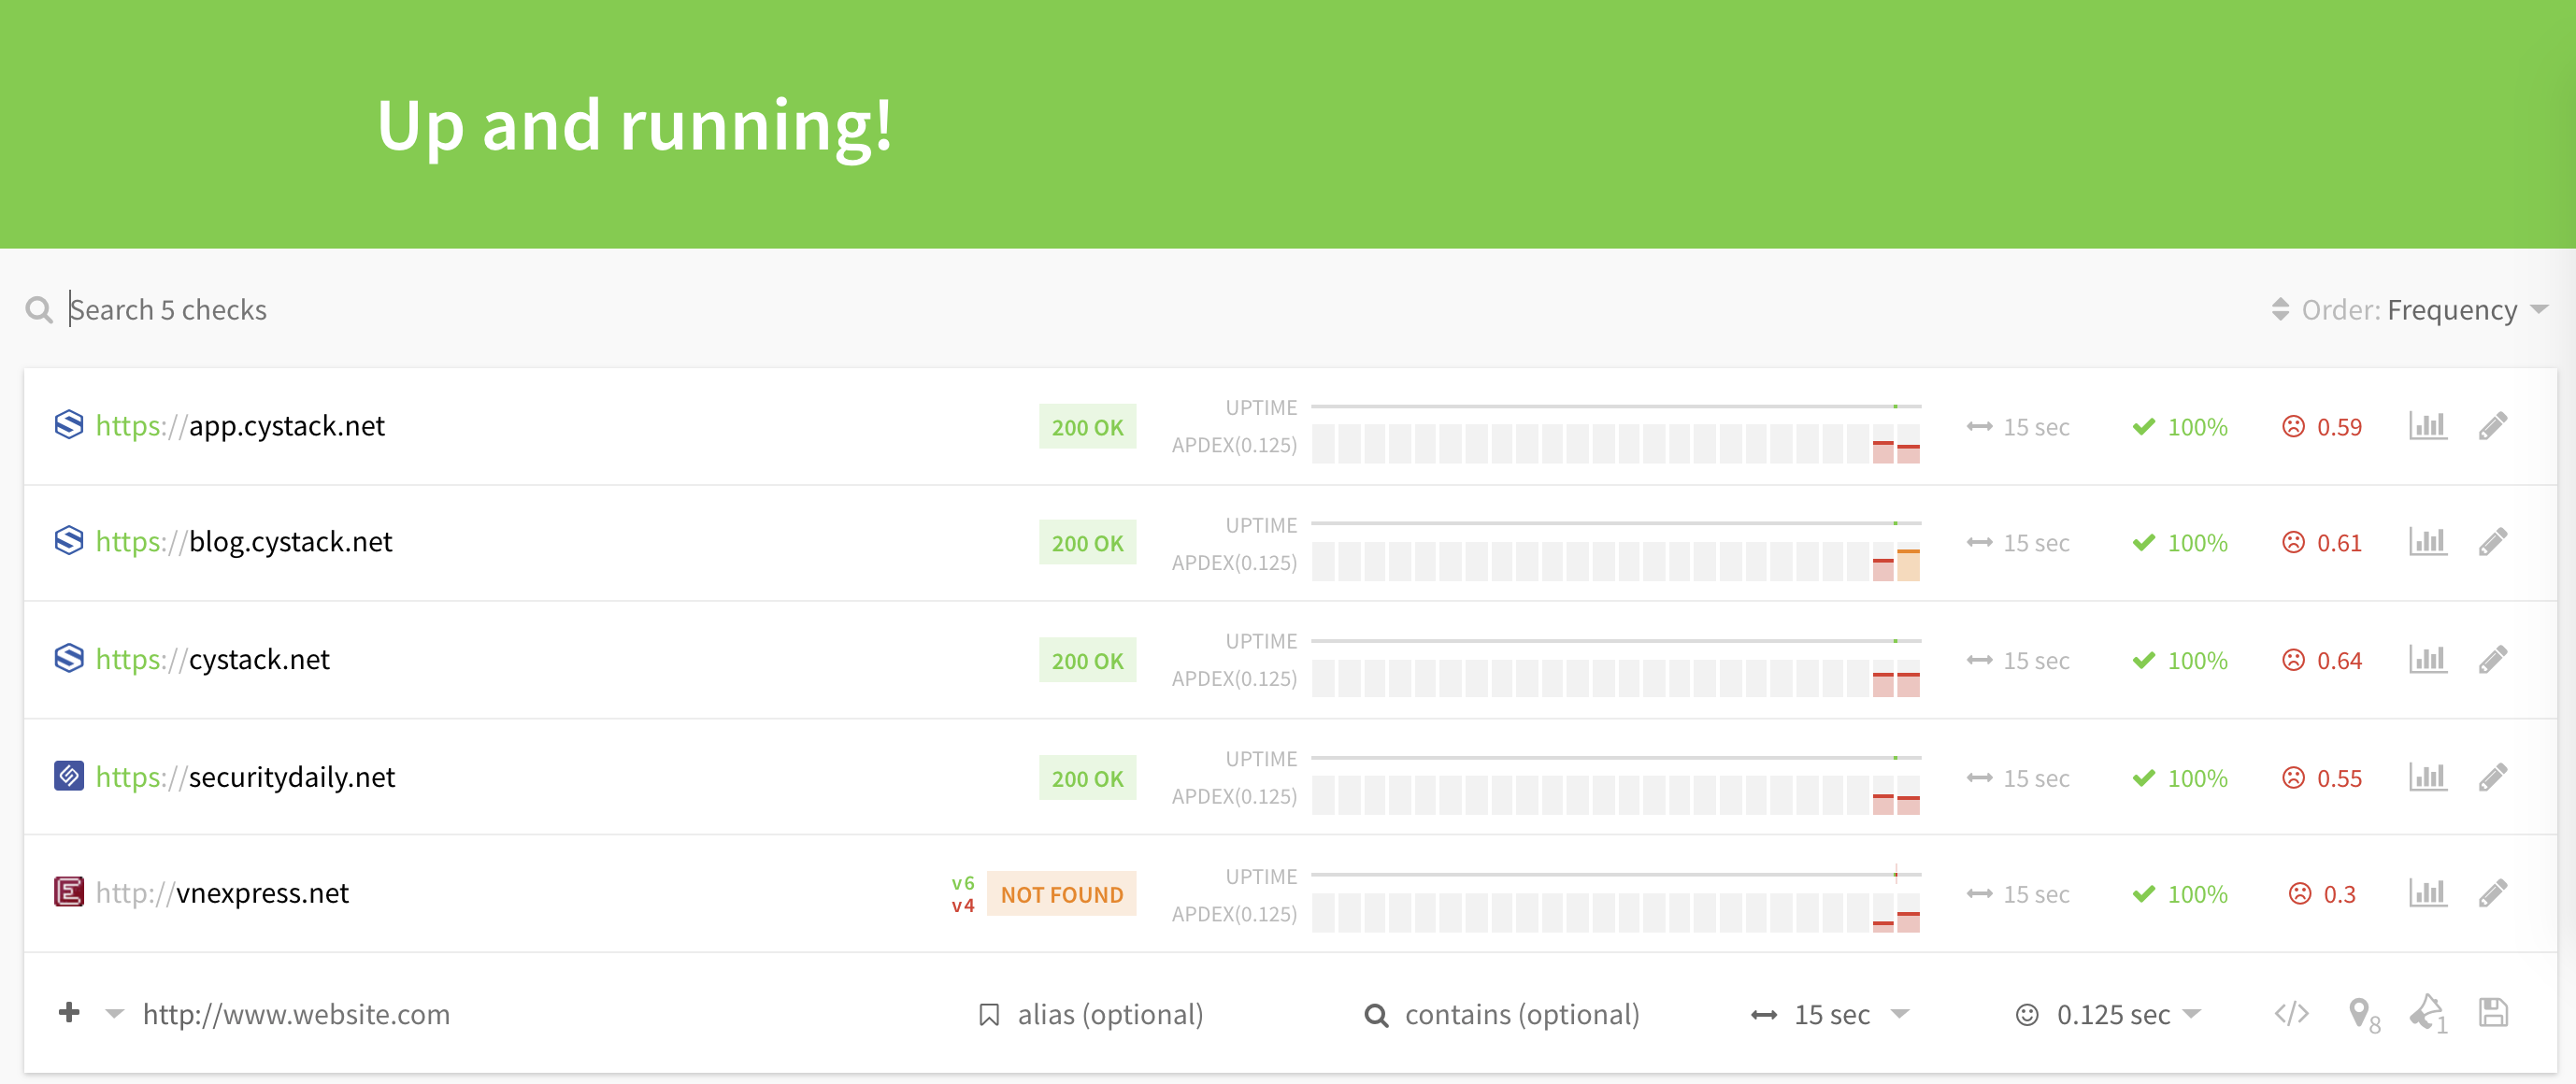Click the v6 label on vnexpress.net row
2576x1084 pixels.
pyautogui.click(x=962, y=883)
